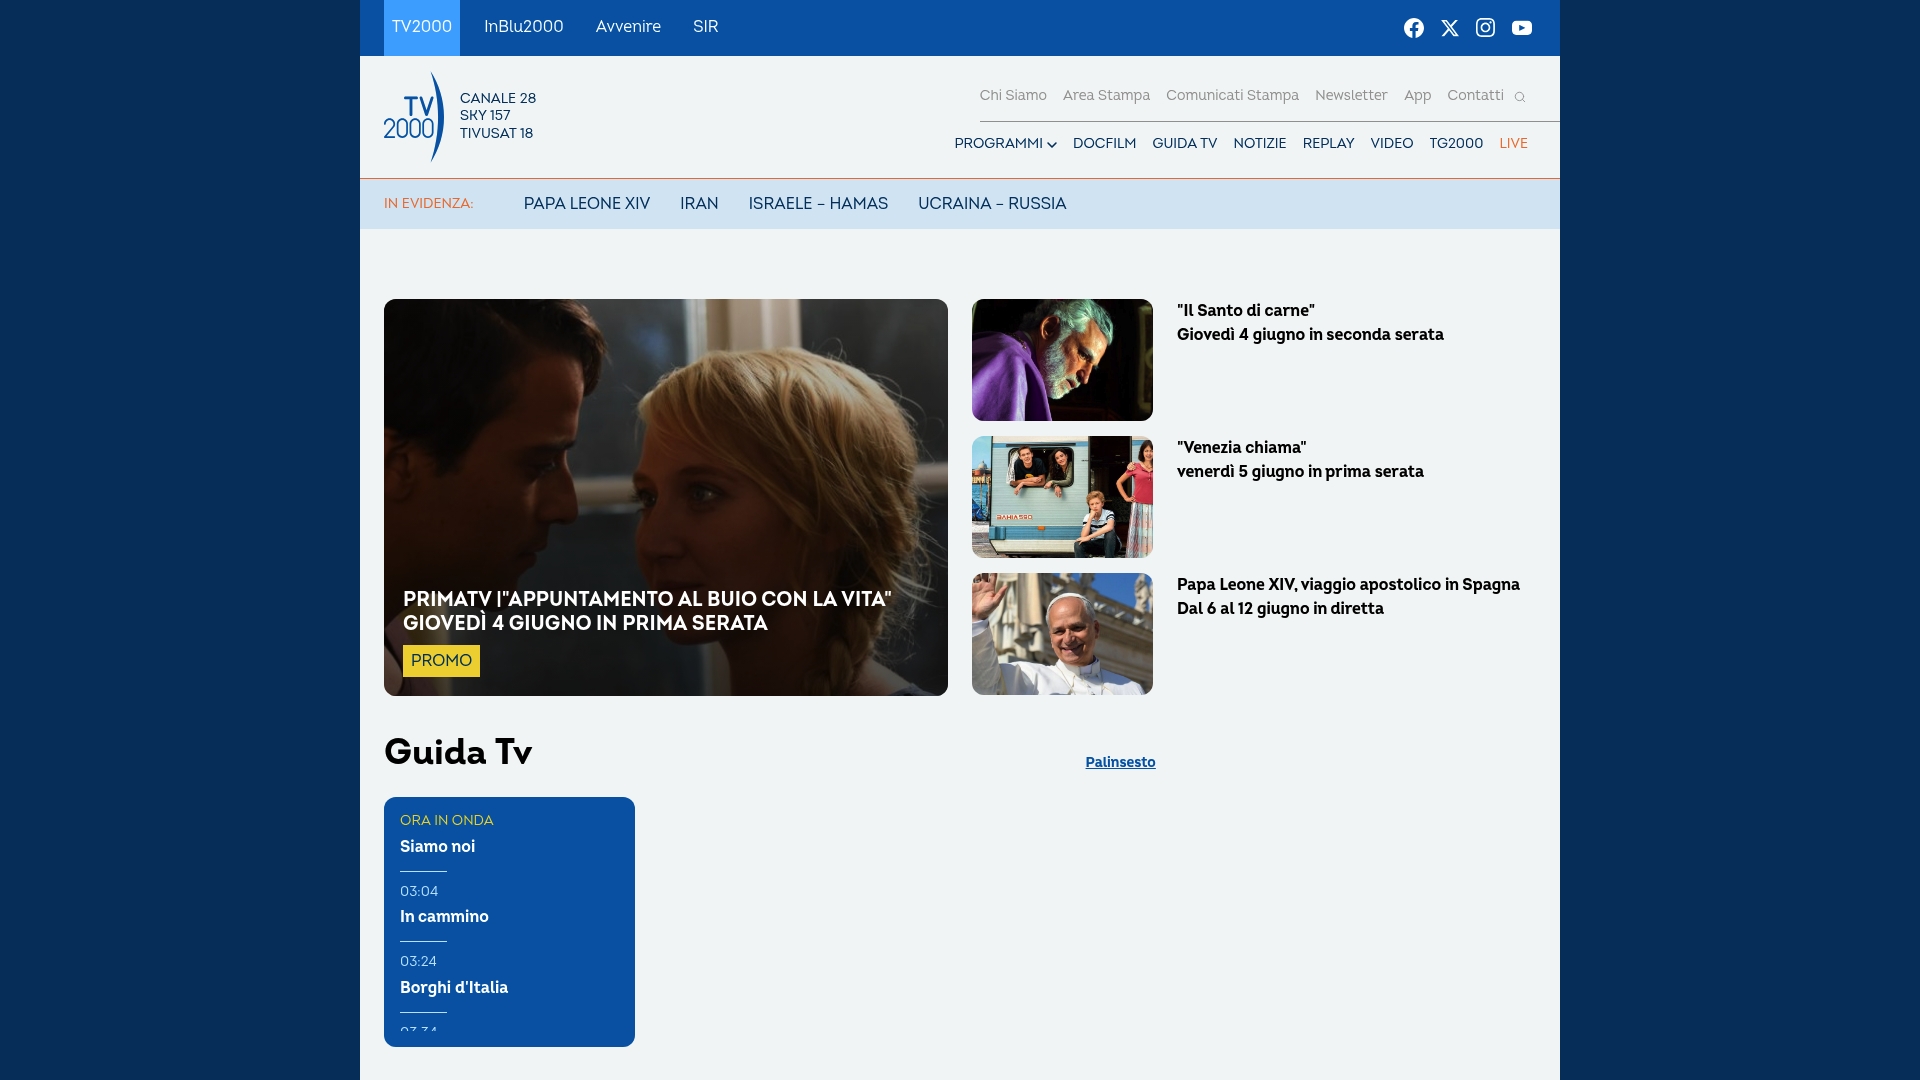Click the ORA IN ONDA label
The width and height of the screenshot is (1920, 1080).
click(446, 821)
